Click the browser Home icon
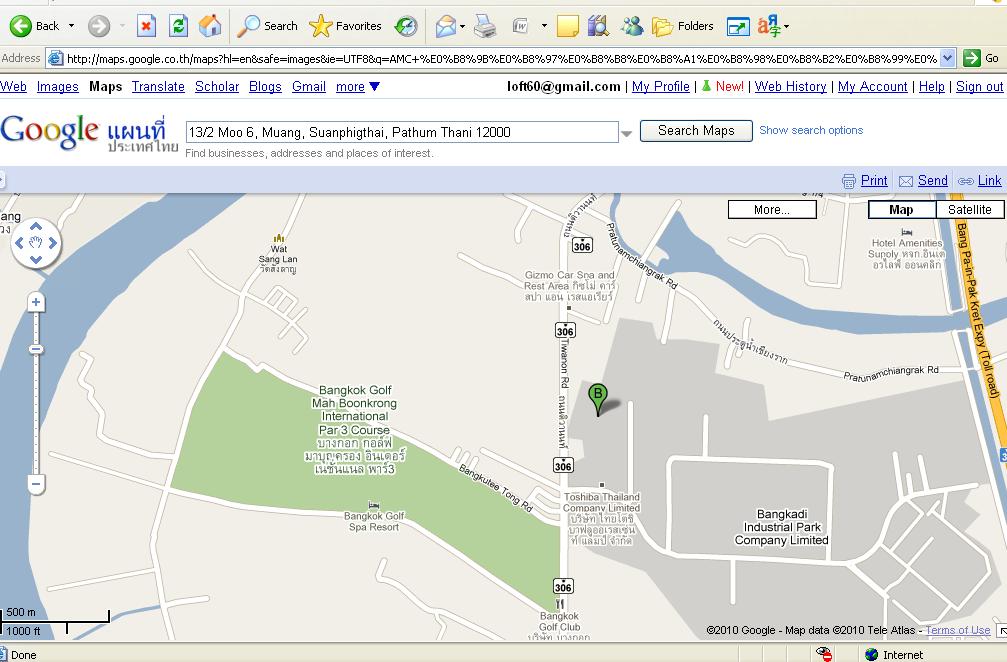The width and height of the screenshot is (1007, 662). 210,26
